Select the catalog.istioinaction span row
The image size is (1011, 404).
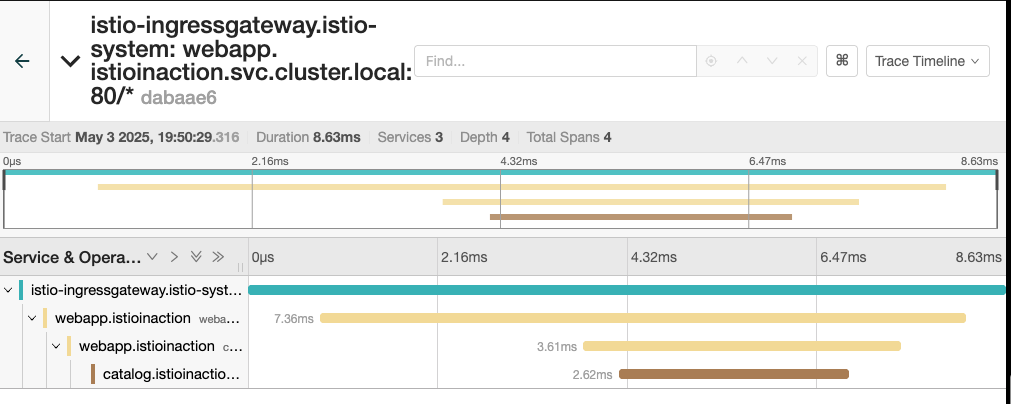[170, 374]
